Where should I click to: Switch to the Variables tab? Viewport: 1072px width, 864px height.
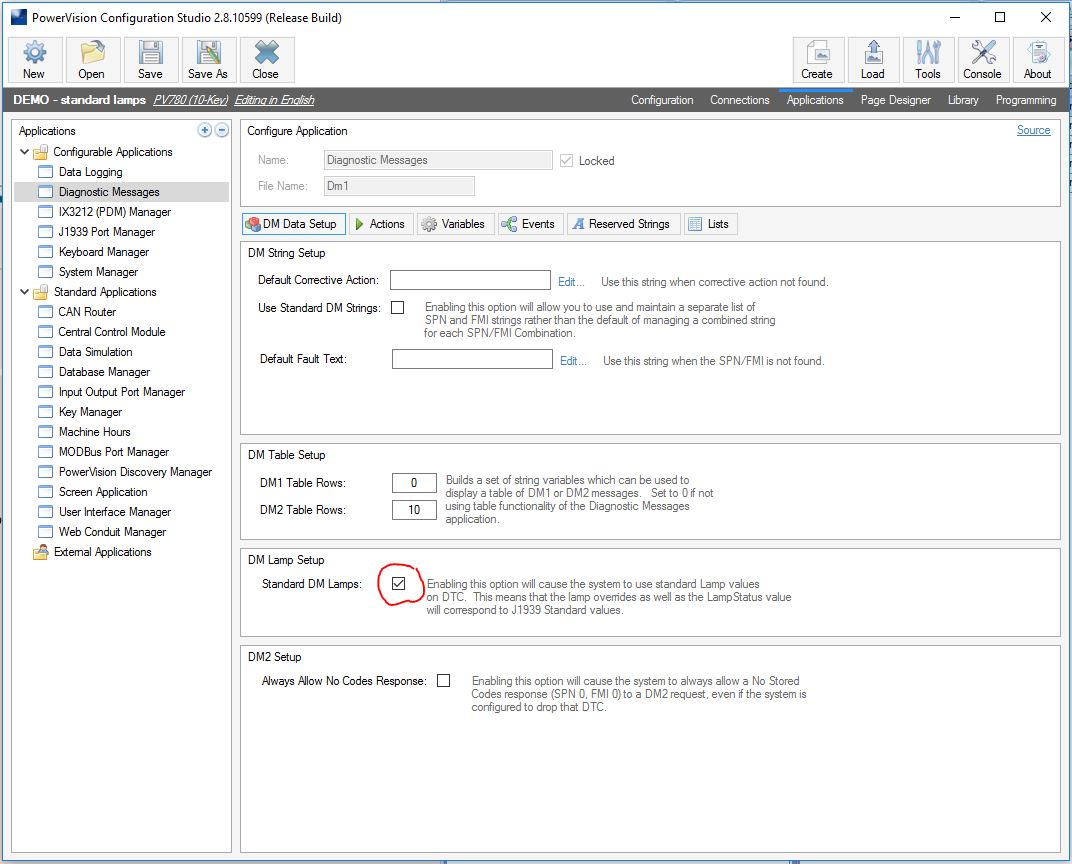(455, 224)
